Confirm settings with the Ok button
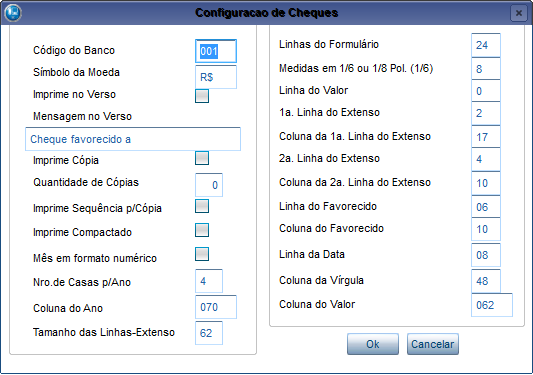Screen dimensions: 533x375 pos(373,344)
